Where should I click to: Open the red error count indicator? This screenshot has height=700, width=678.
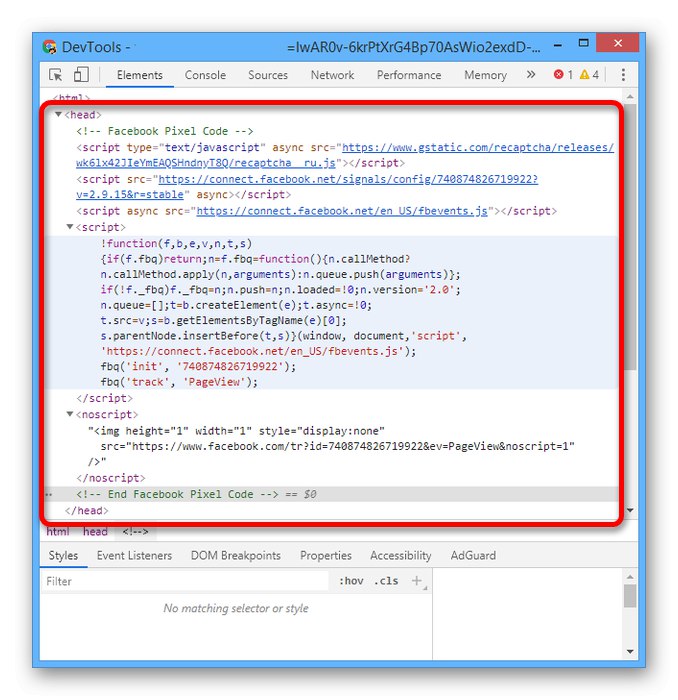coord(563,75)
